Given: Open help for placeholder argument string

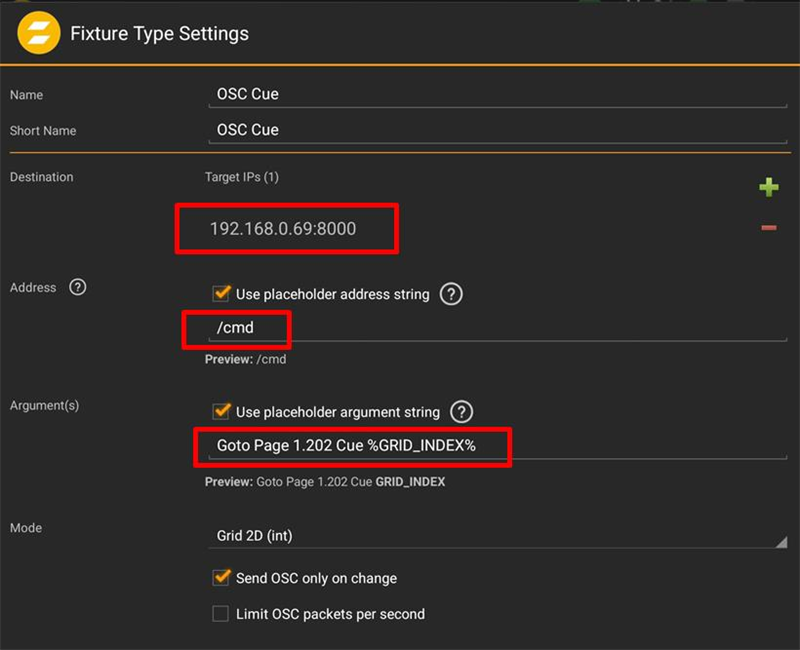Looking at the screenshot, I should pos(461,411).
